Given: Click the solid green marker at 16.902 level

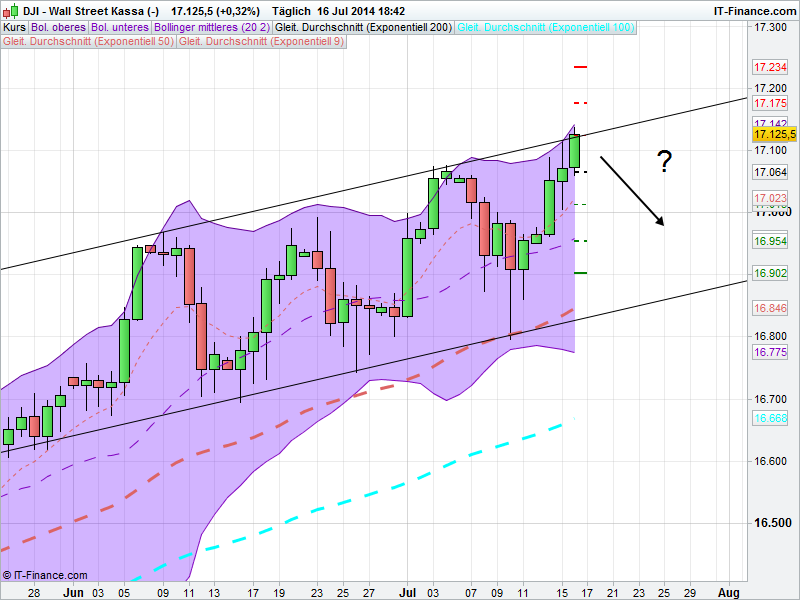Looking at the screenshot, I should 580,272.
